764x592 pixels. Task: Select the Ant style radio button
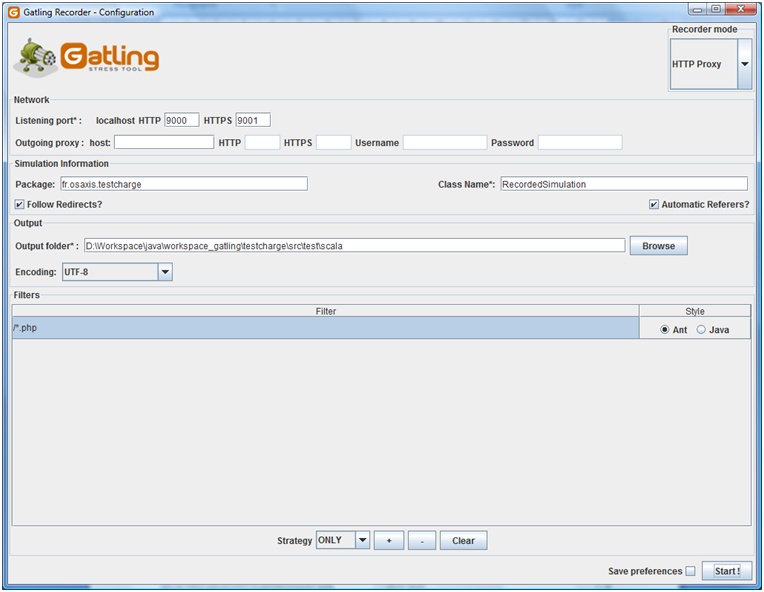point(665,330)
